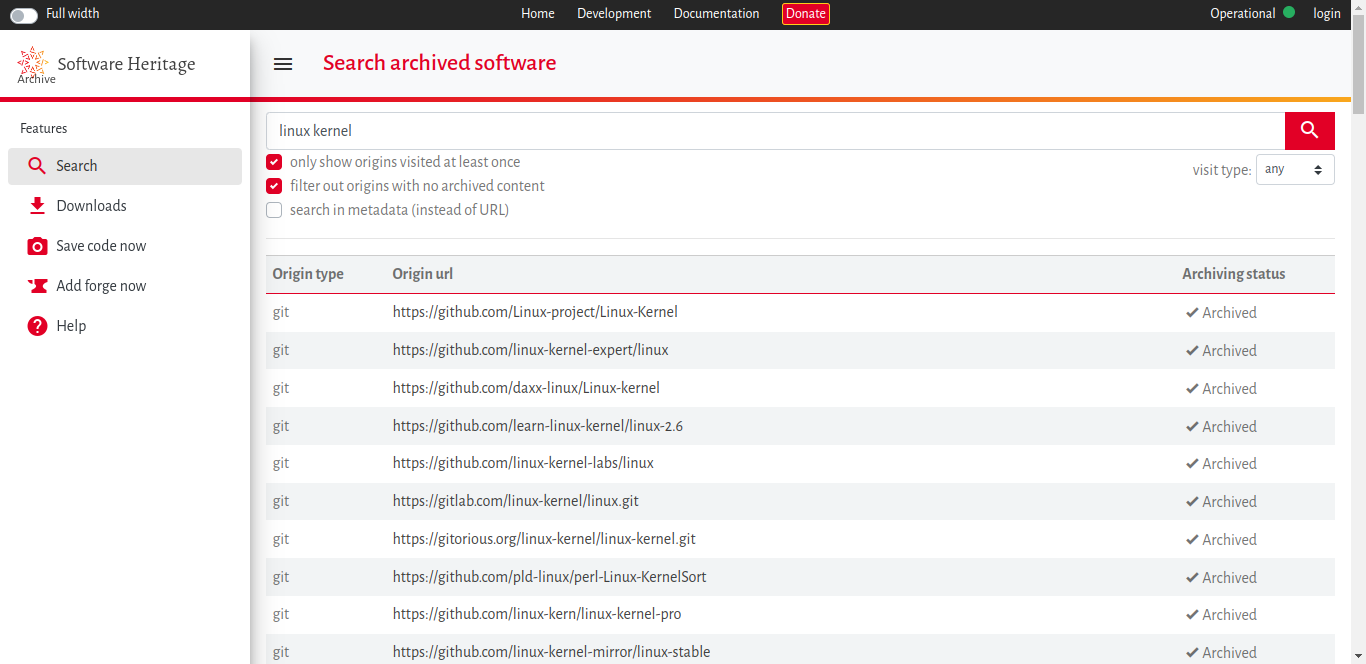Click the Operational status link
Screen dimensions: 1366x664
click(x=1243, y=13)
